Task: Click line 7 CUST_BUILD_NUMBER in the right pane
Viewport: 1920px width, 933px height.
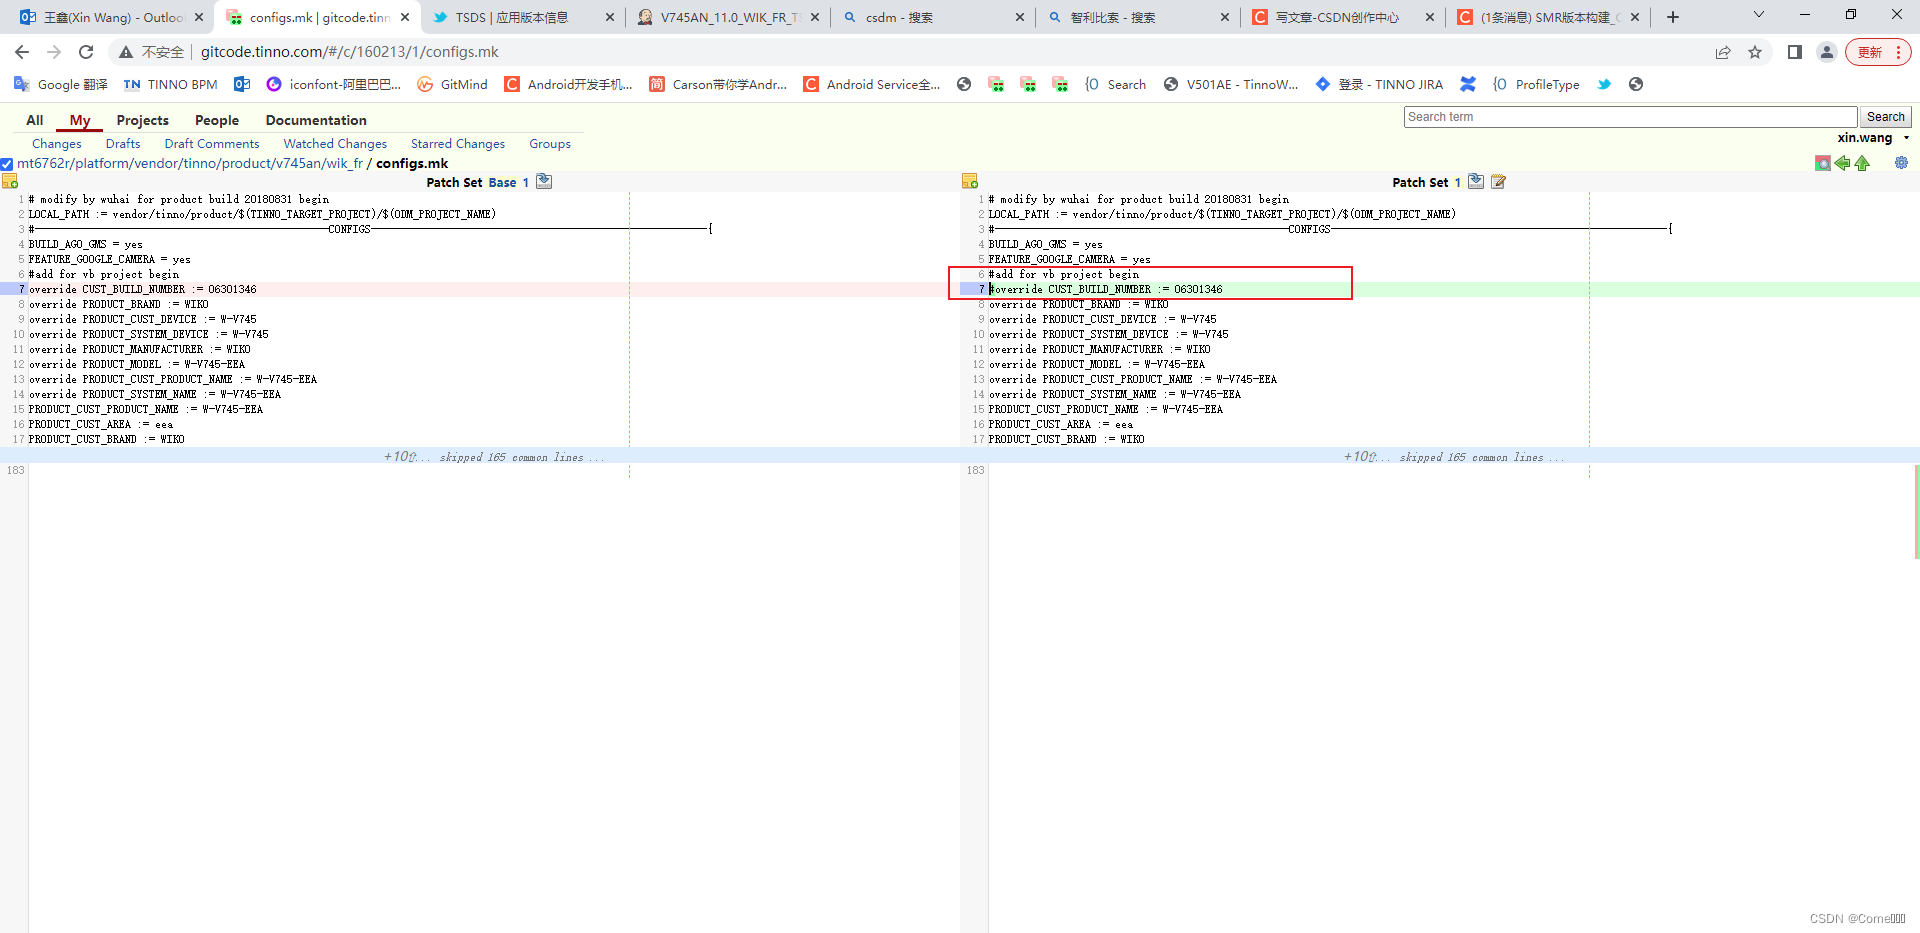Action: (x=1105, y=289)
